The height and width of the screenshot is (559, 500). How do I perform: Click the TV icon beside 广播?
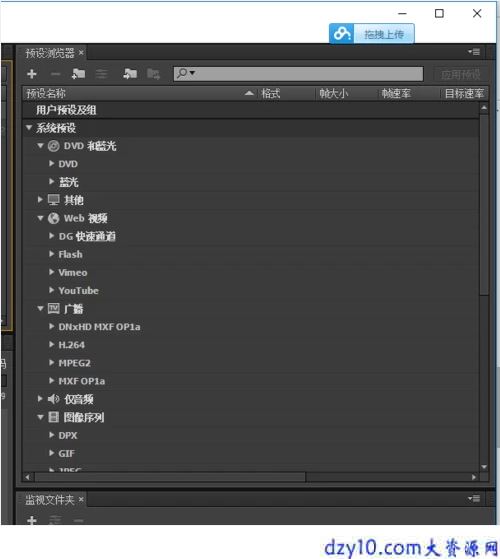(x=53, y=308)
